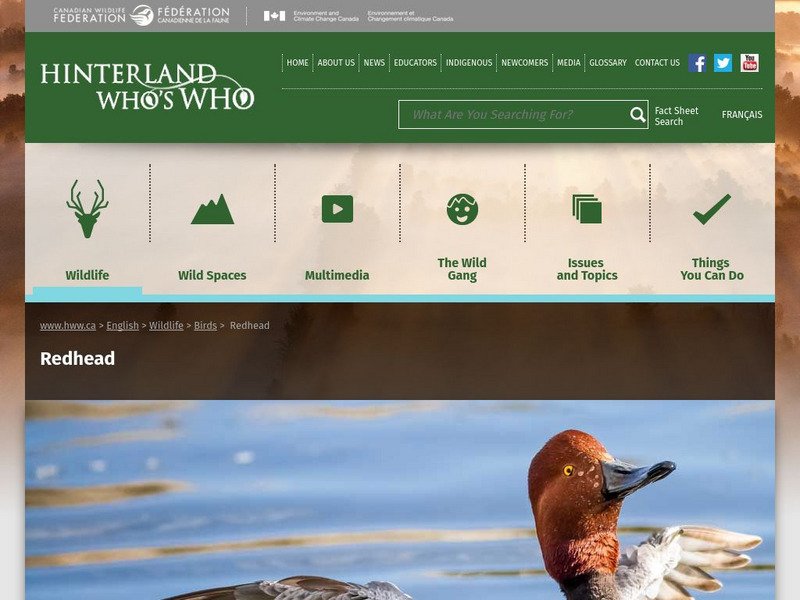Open the YouTube channel icon

[749, 63]
